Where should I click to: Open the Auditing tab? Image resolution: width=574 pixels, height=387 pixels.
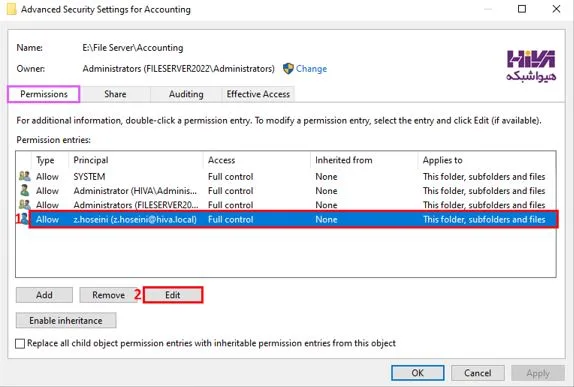pos(186,94)
